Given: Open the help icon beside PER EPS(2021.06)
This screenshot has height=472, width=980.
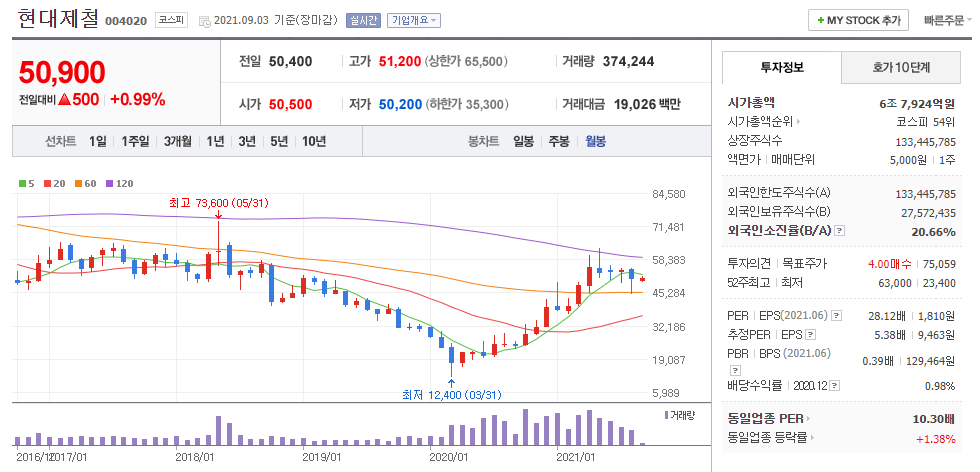Looking at the screenshot, I should [837, 315].
